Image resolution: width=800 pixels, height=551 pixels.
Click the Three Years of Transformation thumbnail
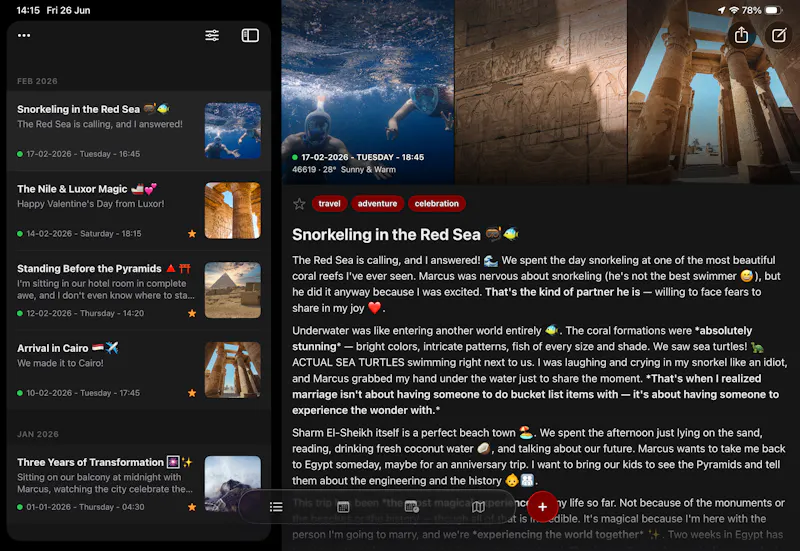[x=233, y=483]
